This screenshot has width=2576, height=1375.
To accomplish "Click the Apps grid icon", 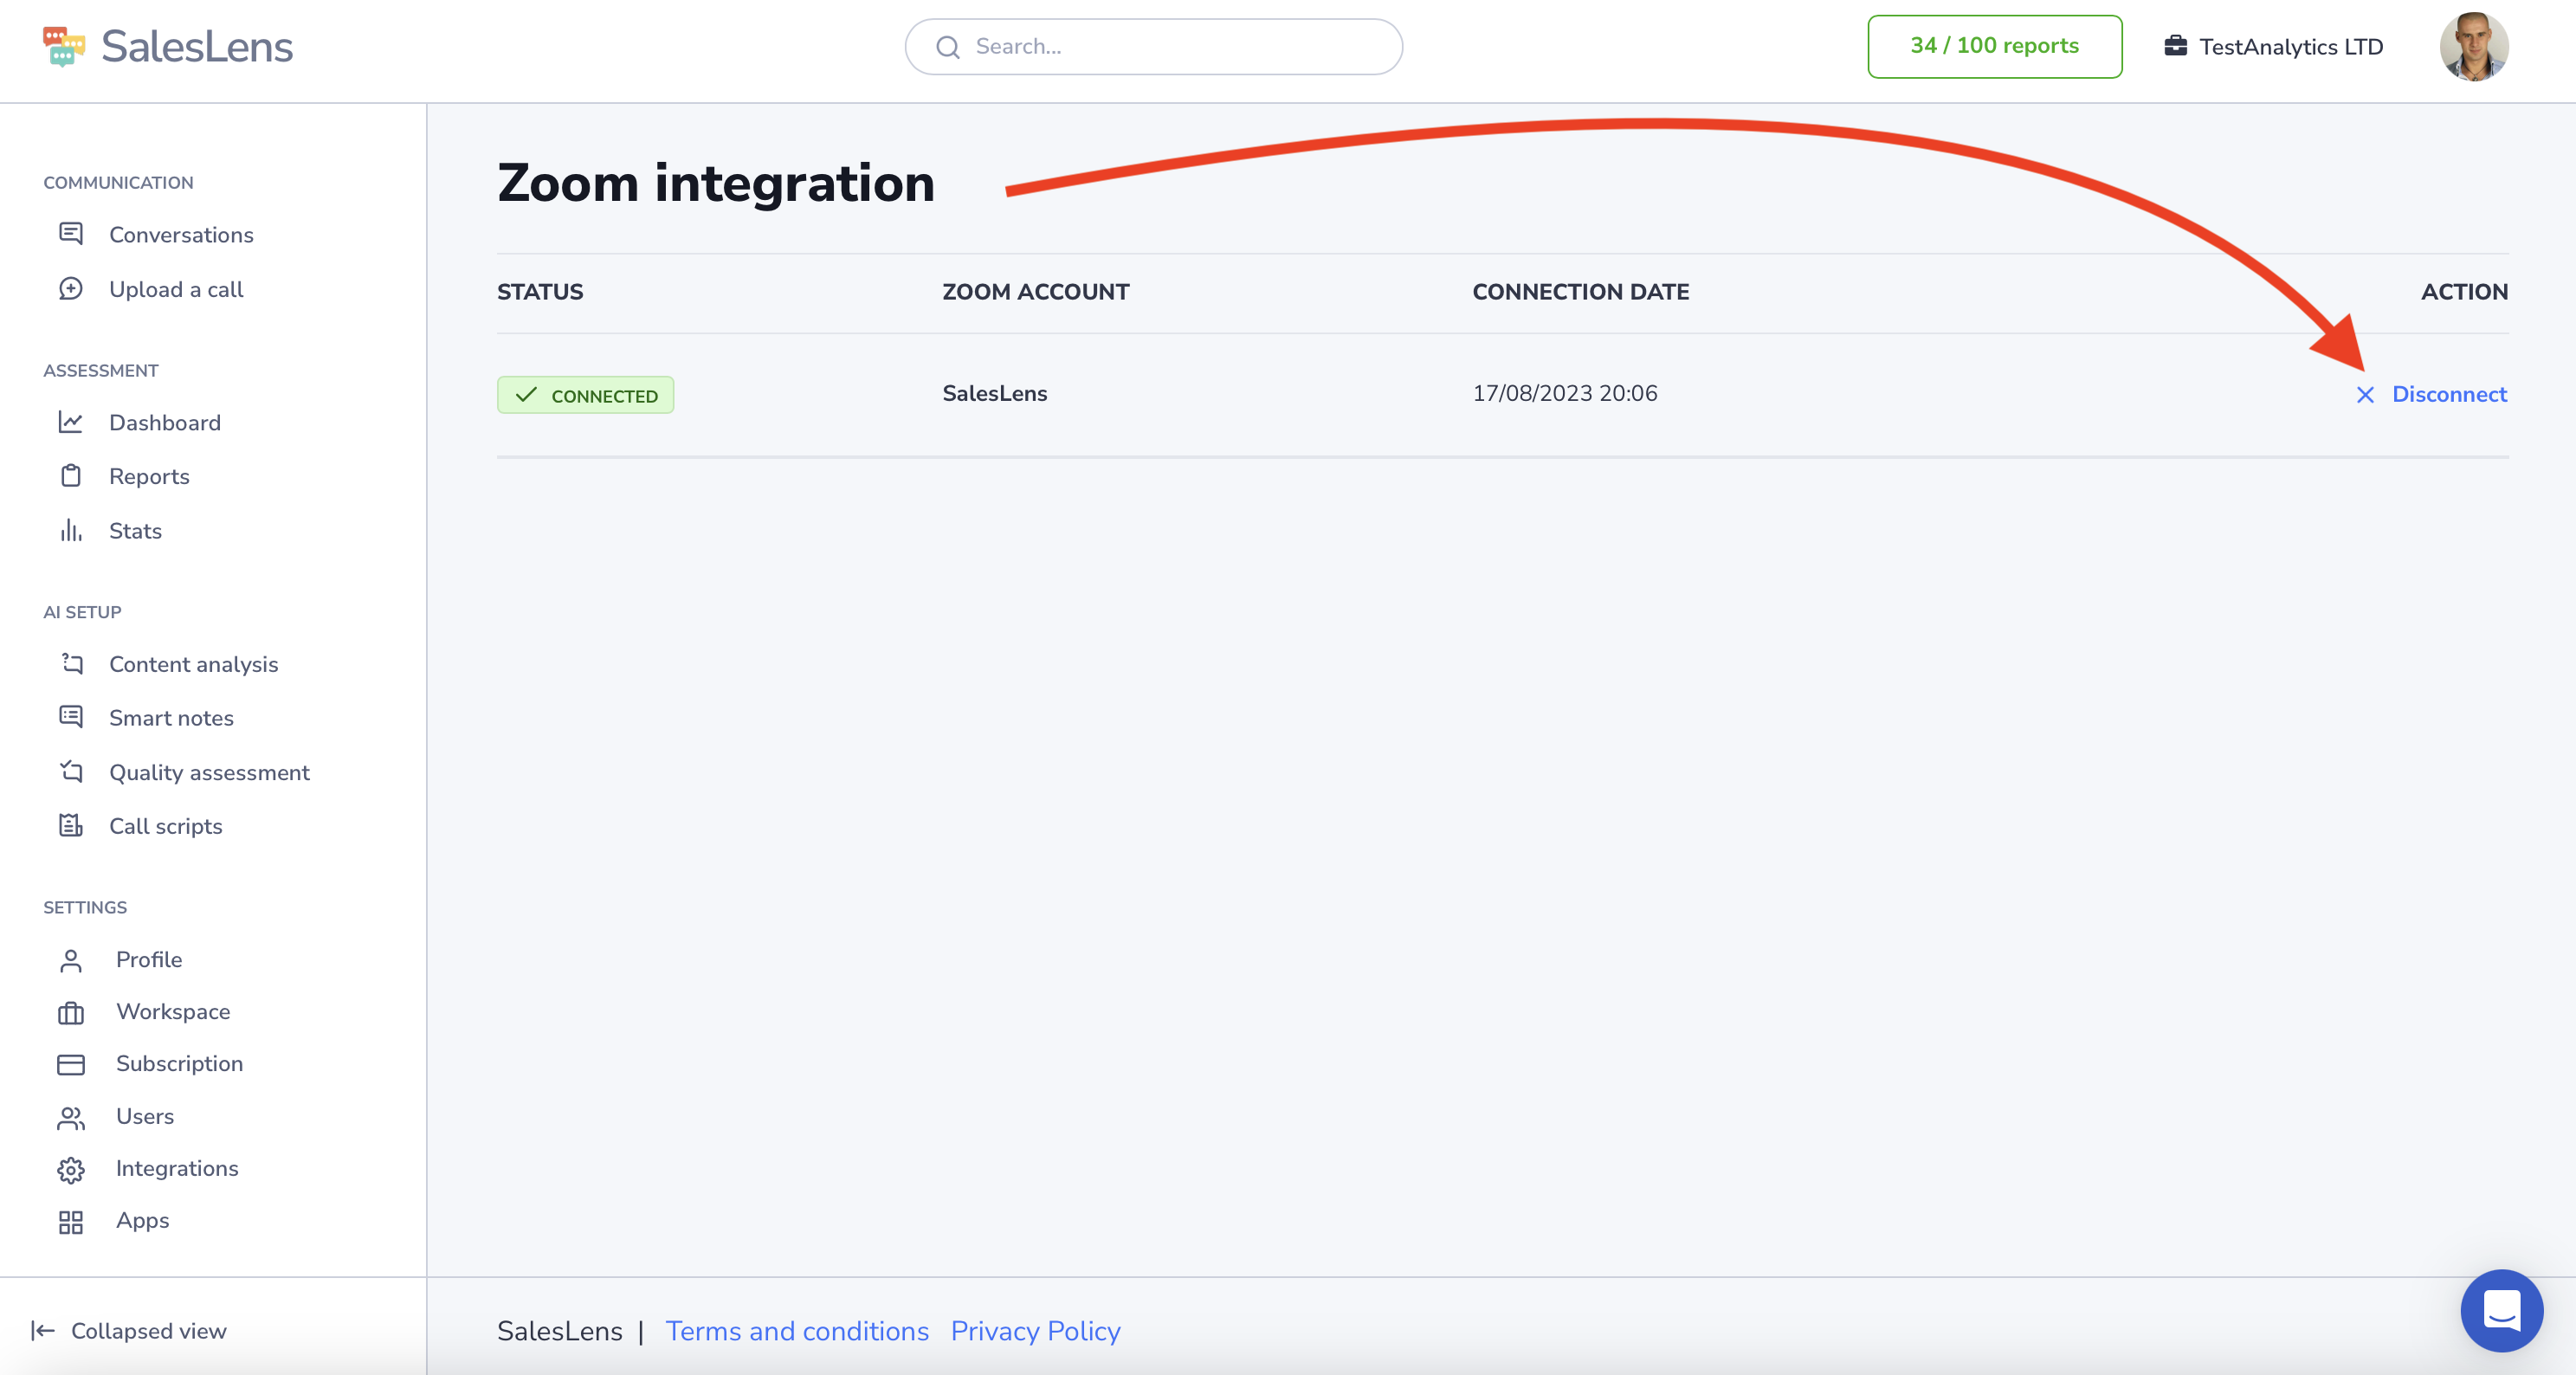I will pyautogui.click(x=71, y=1221).
